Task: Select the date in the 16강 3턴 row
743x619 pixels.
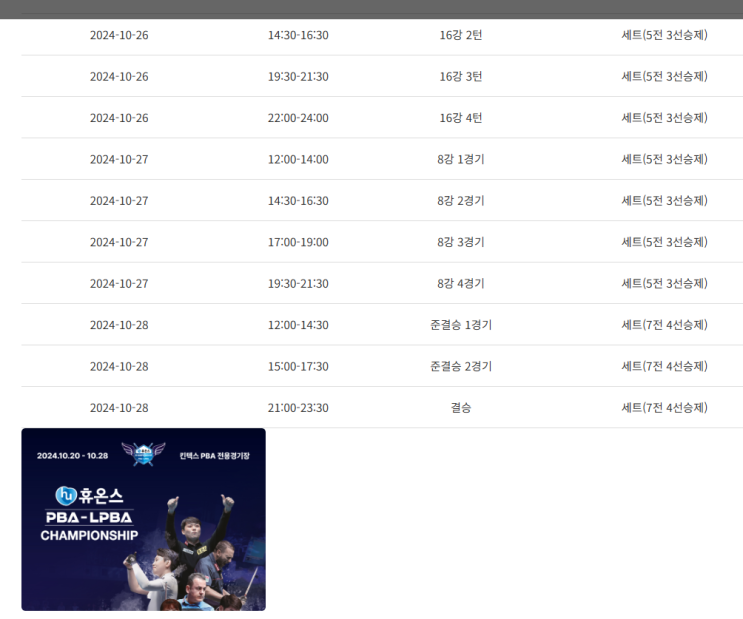Action: coord(119,77)
